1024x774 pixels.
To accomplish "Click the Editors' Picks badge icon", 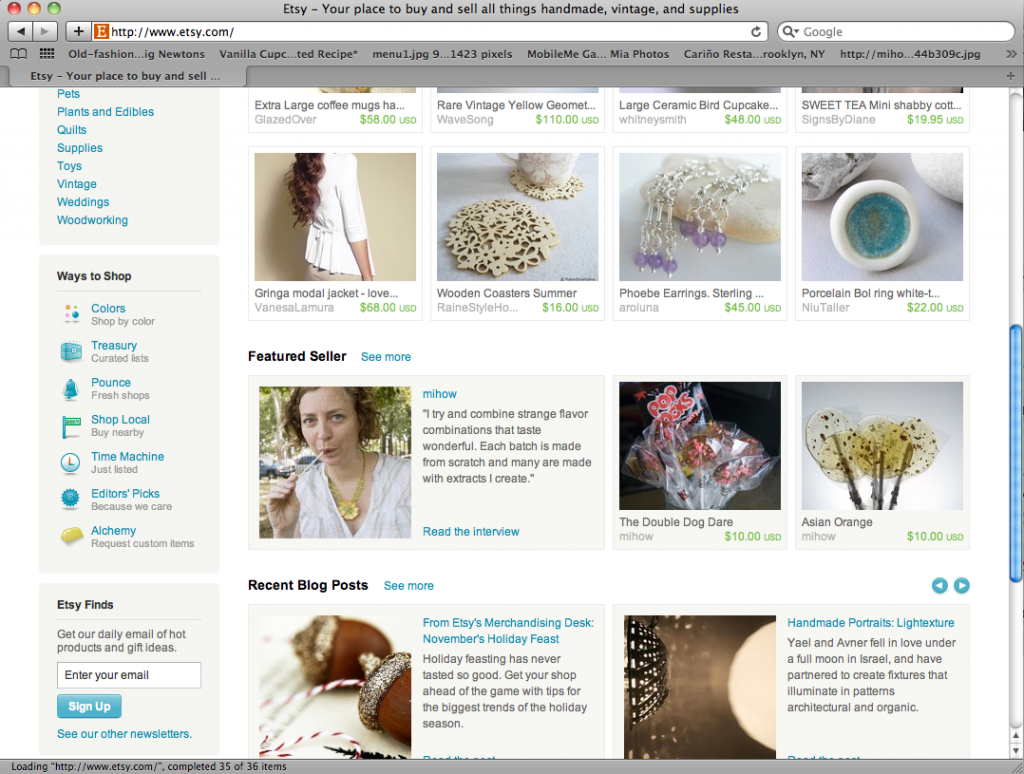I will click(x=71, y=500).
